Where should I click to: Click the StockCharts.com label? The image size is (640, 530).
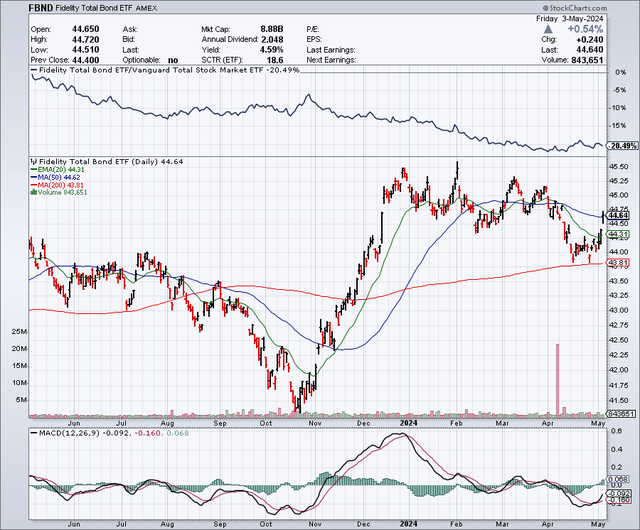575,8
